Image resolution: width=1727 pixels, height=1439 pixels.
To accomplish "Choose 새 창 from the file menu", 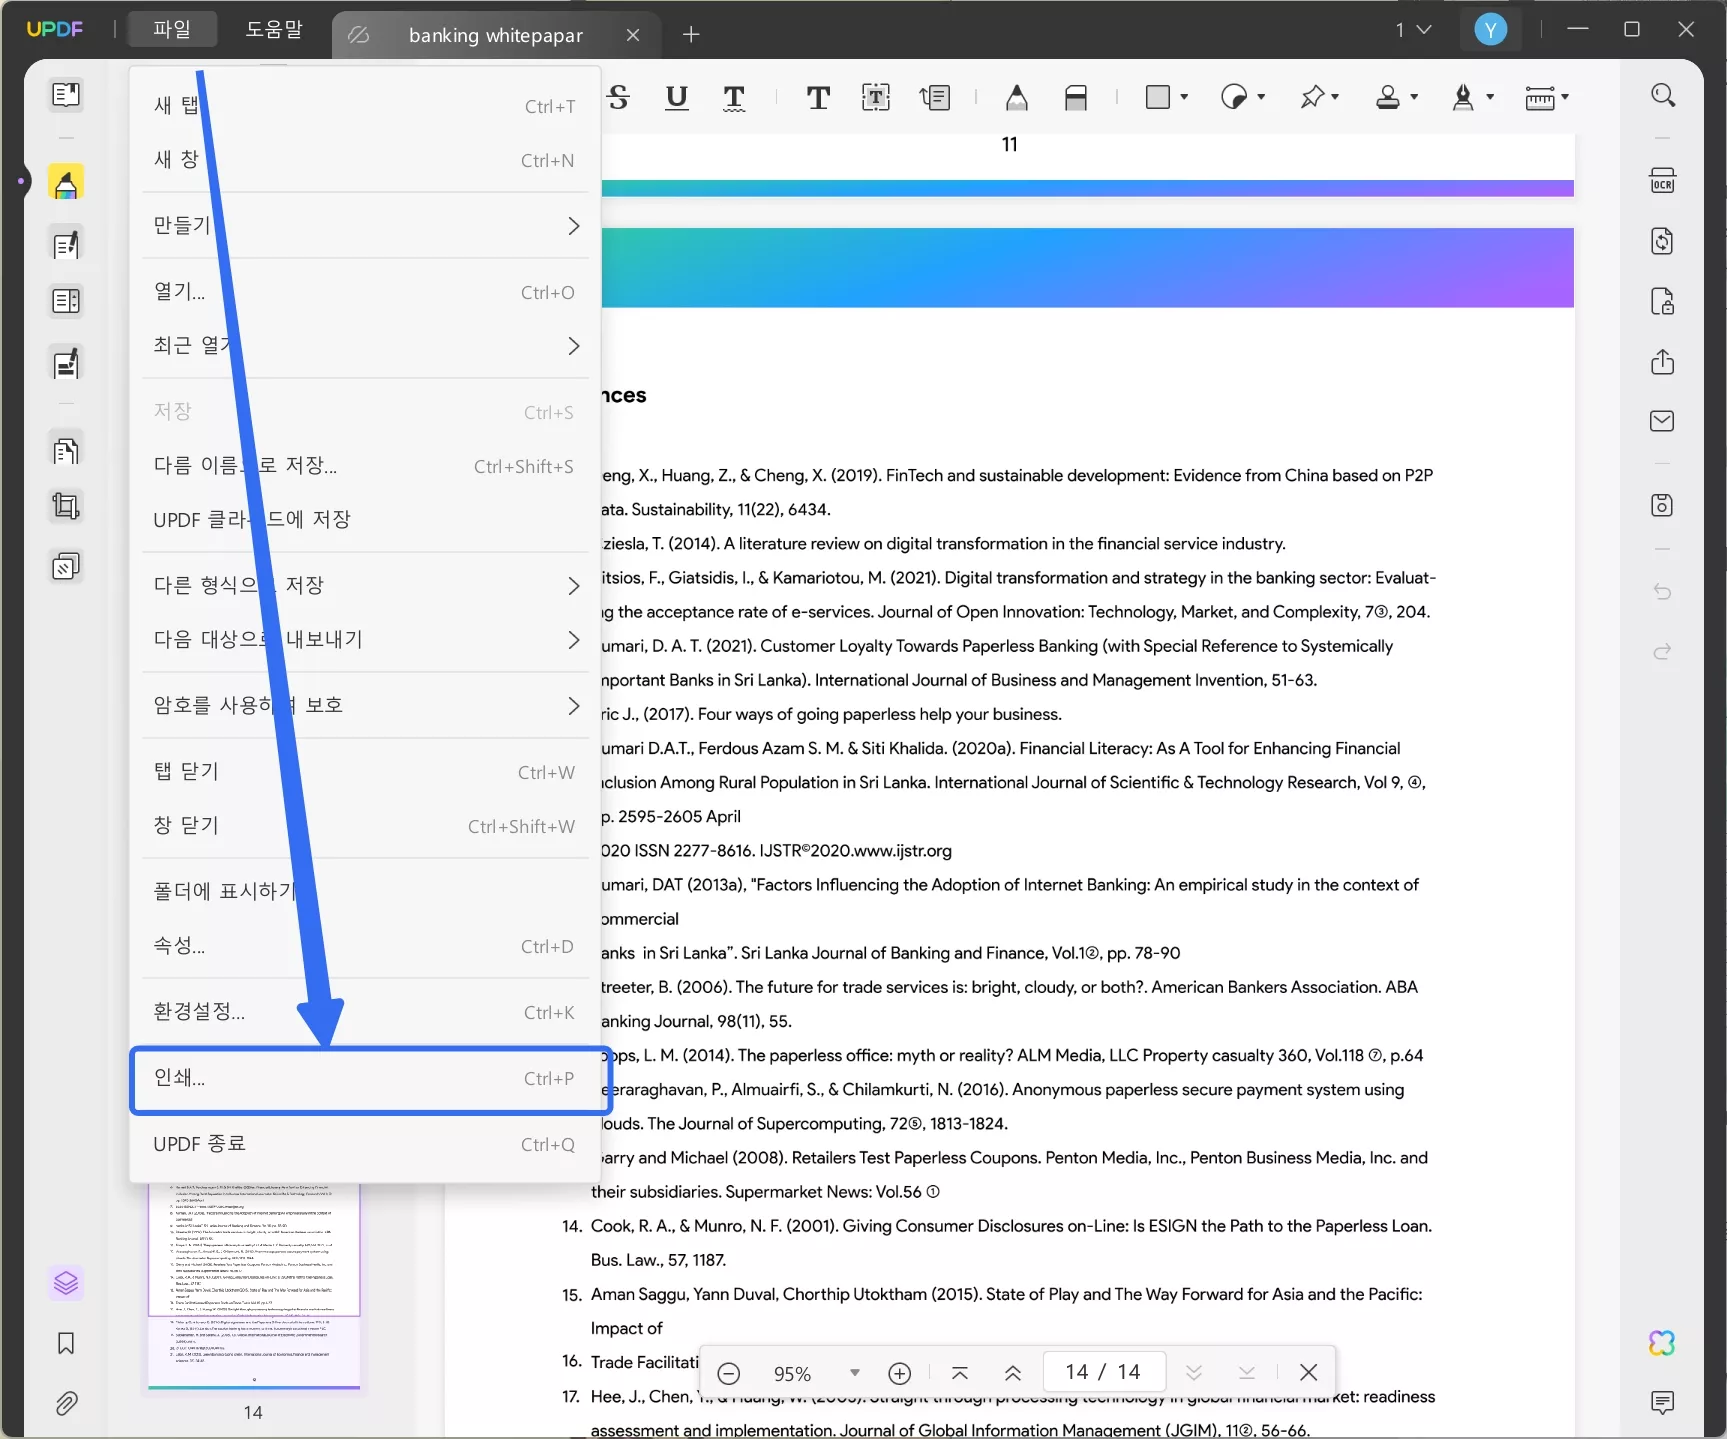I will 365,160.
